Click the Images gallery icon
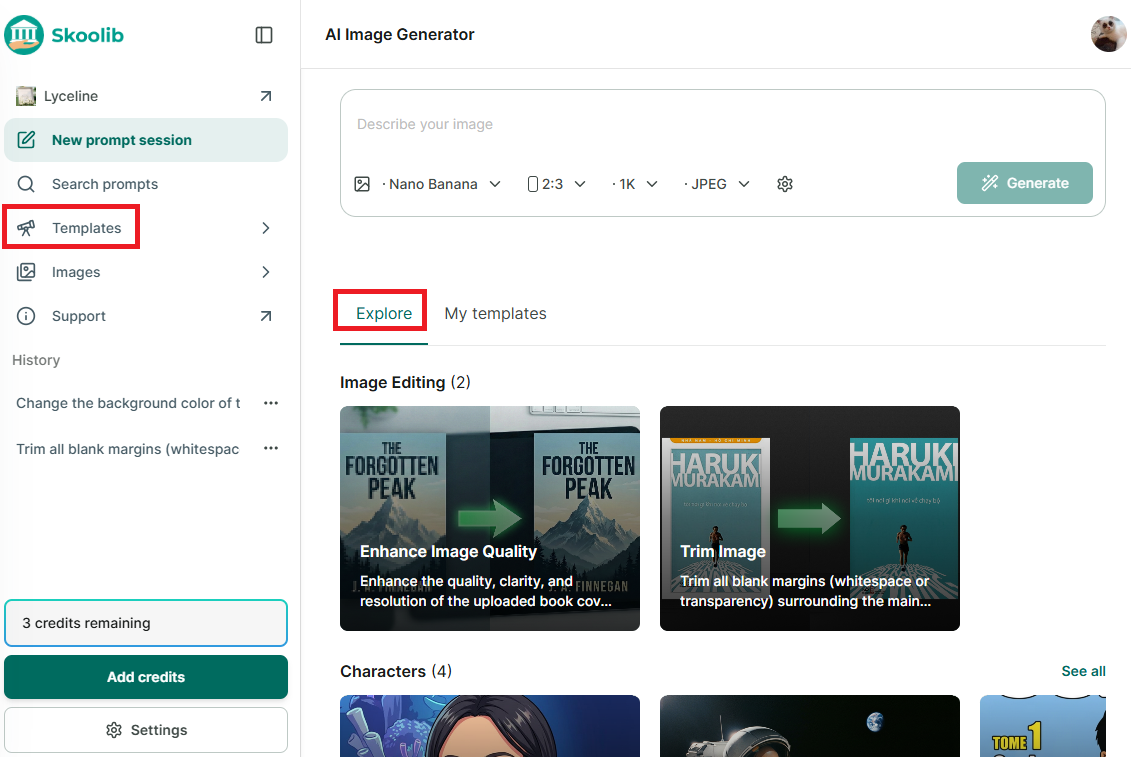 coord(26,272)
